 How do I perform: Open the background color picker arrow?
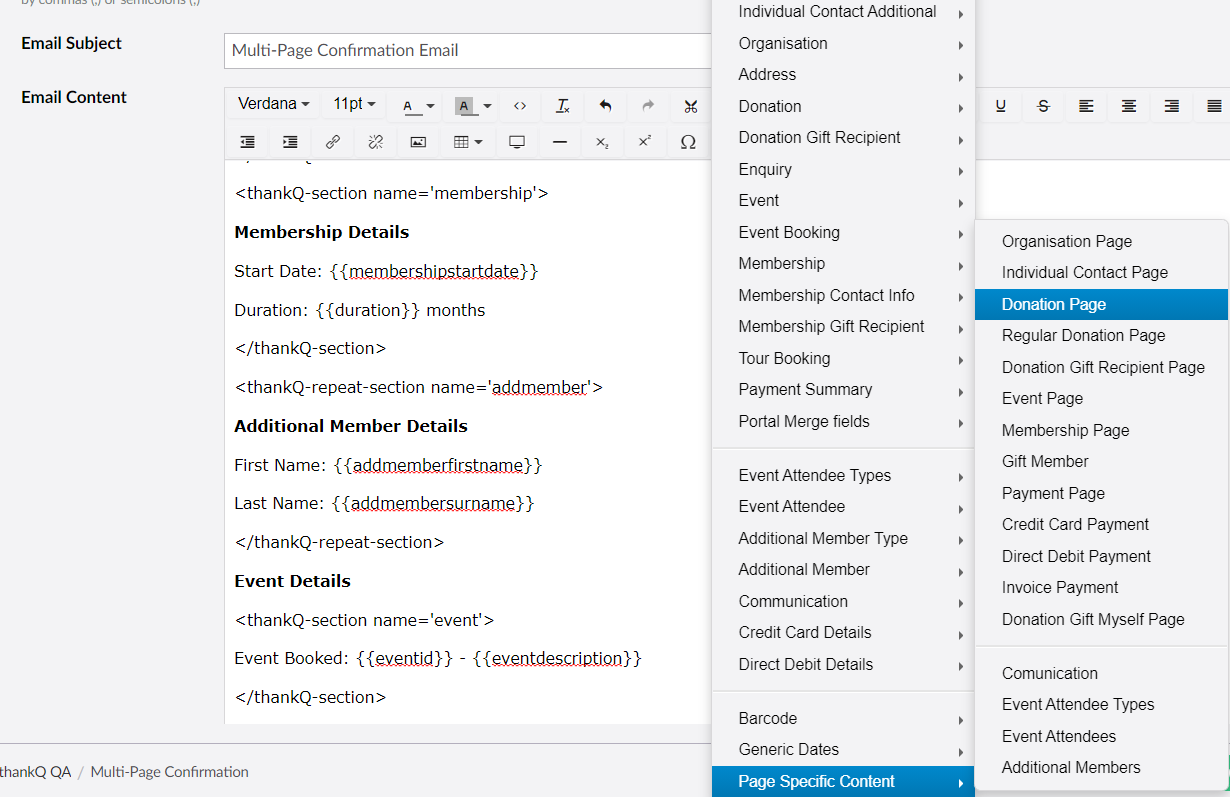pos(488,106)
